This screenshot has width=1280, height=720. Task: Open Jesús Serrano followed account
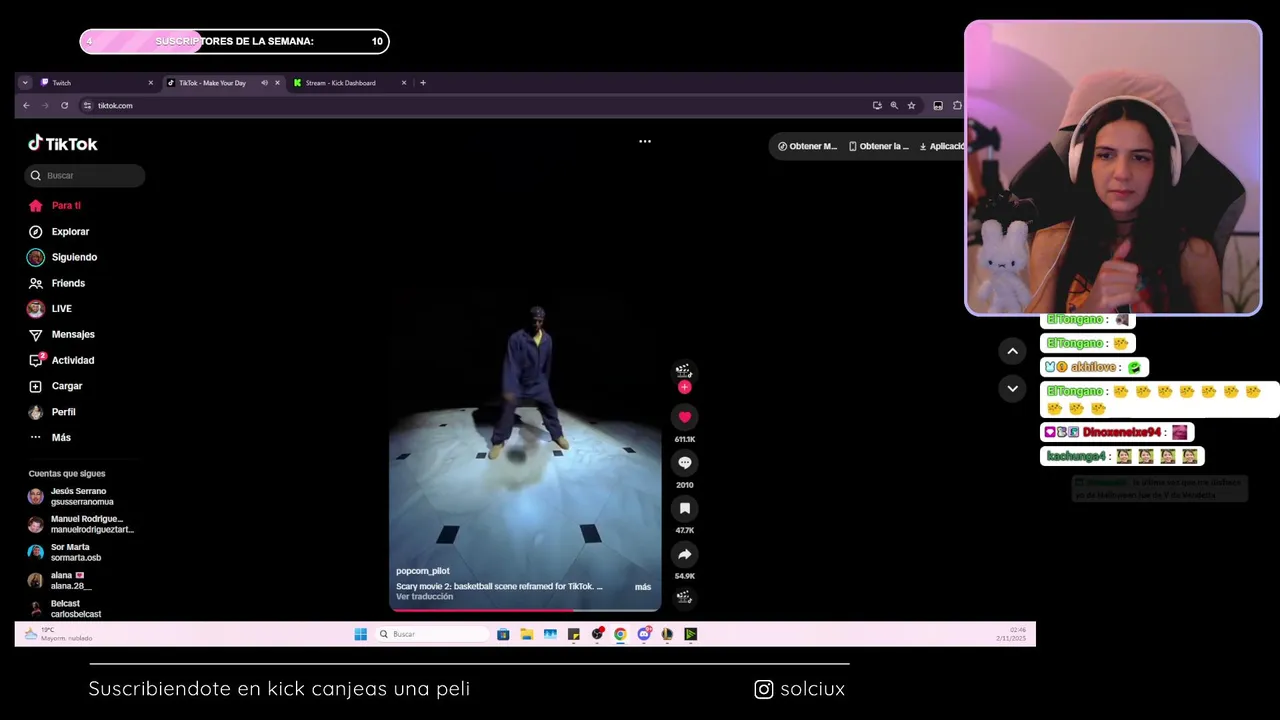[x=80, y=497]
